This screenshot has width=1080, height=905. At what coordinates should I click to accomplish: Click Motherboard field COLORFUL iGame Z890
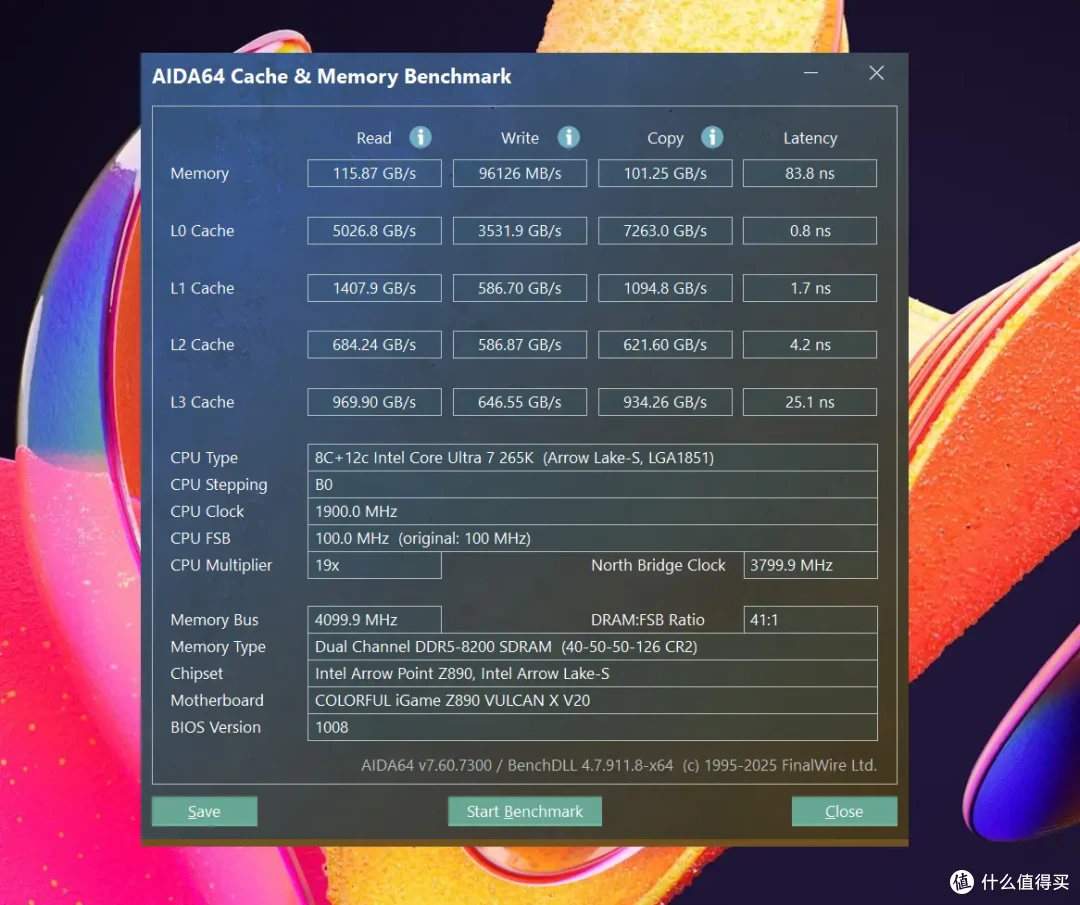[x=592, y=700]
